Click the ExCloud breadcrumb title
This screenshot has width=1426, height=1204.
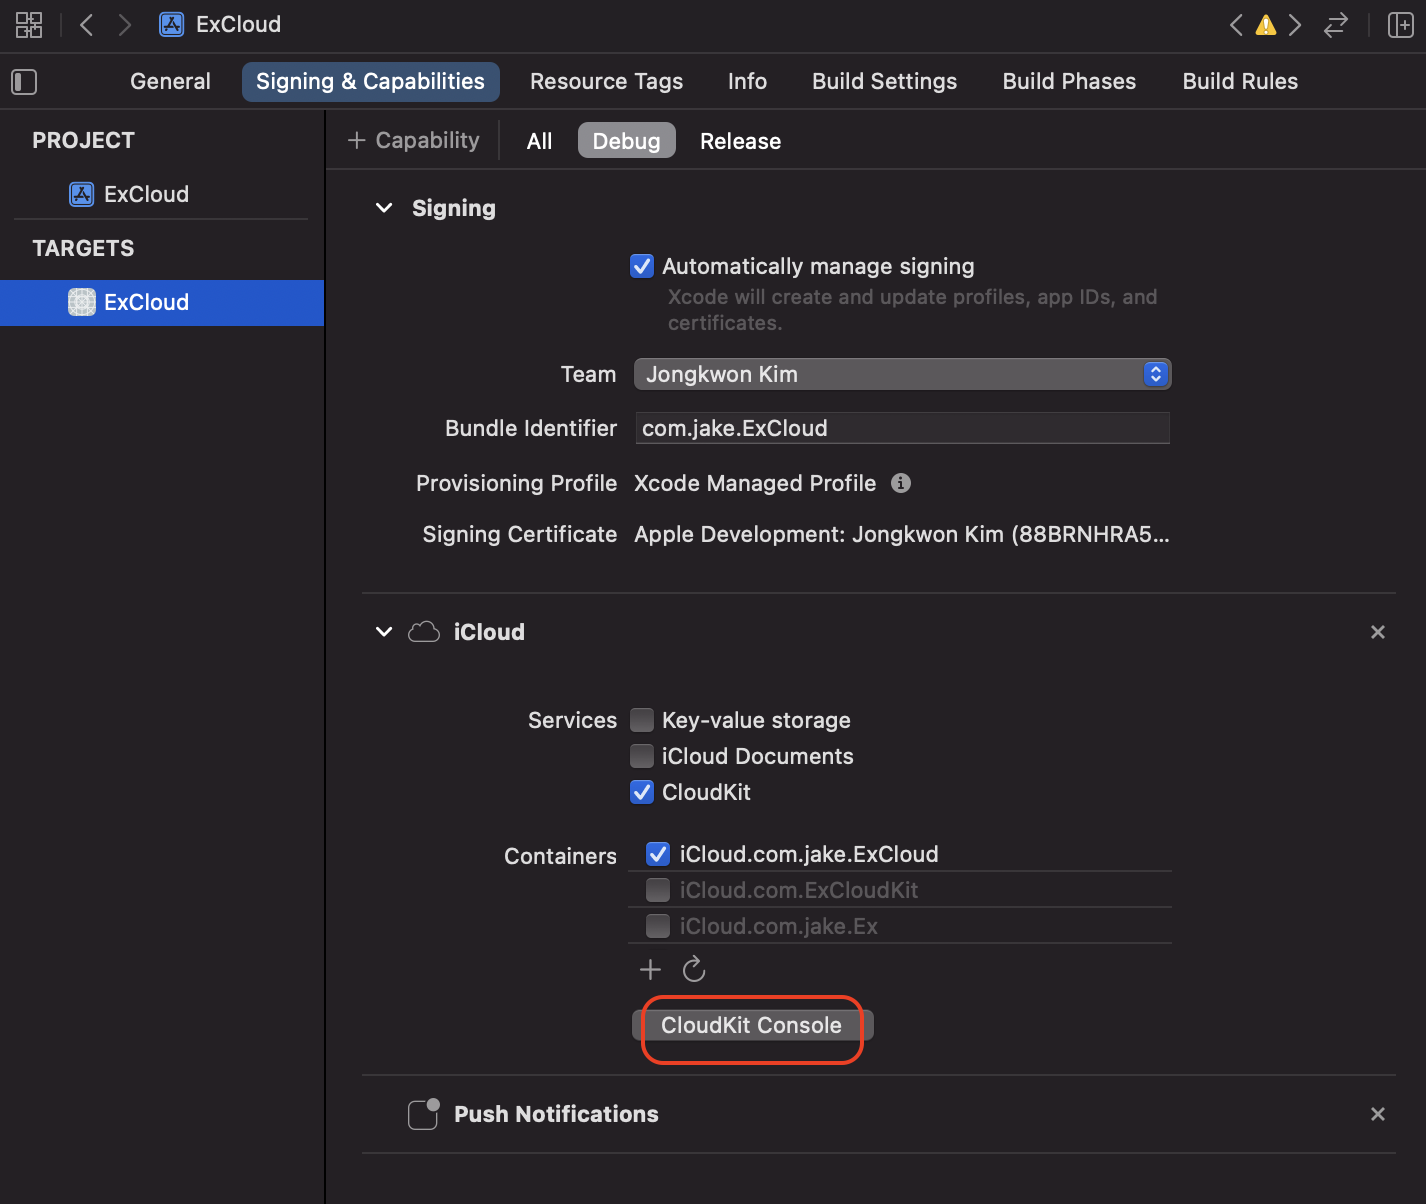point(238,25)
